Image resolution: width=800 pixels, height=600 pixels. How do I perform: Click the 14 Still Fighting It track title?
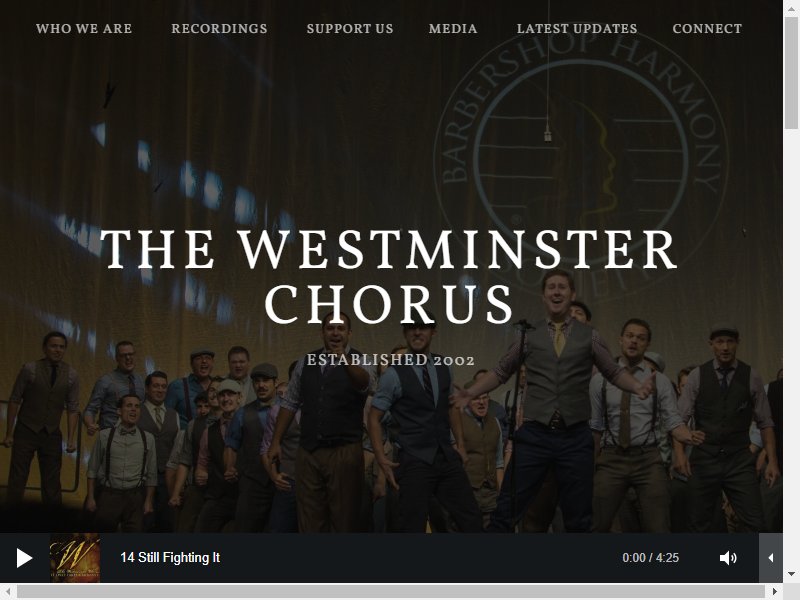[170, 558]
